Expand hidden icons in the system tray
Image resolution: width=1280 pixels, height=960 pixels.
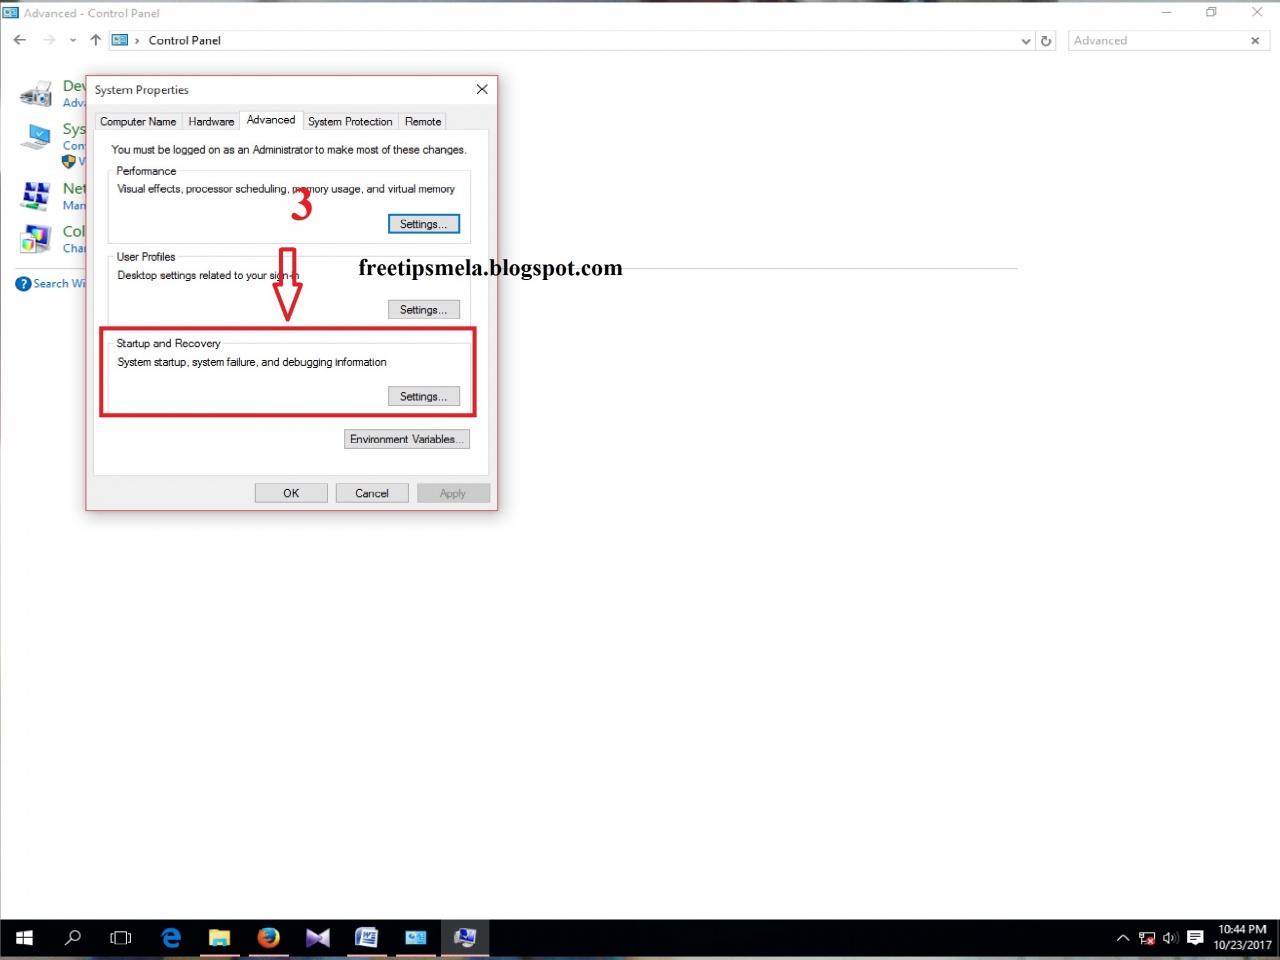(x=1123, y=938)
